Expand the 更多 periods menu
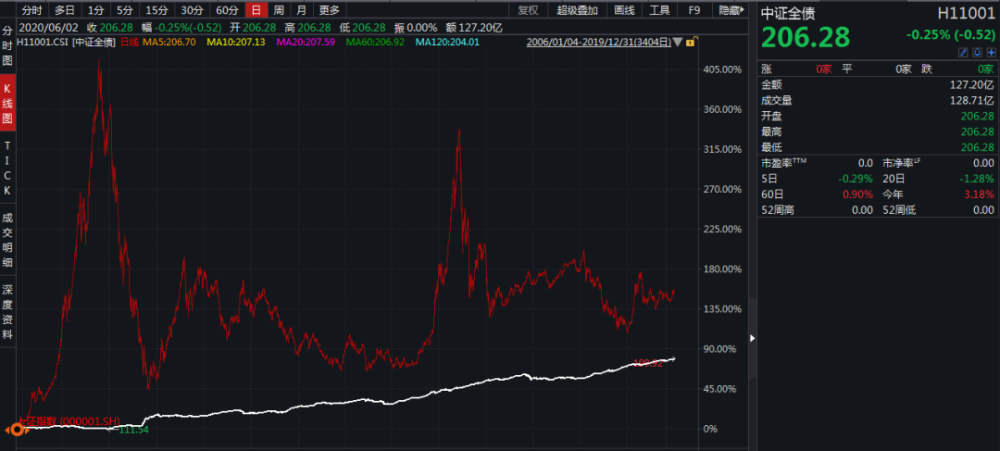Screen dimensions: 1000x451 (330, 10)
